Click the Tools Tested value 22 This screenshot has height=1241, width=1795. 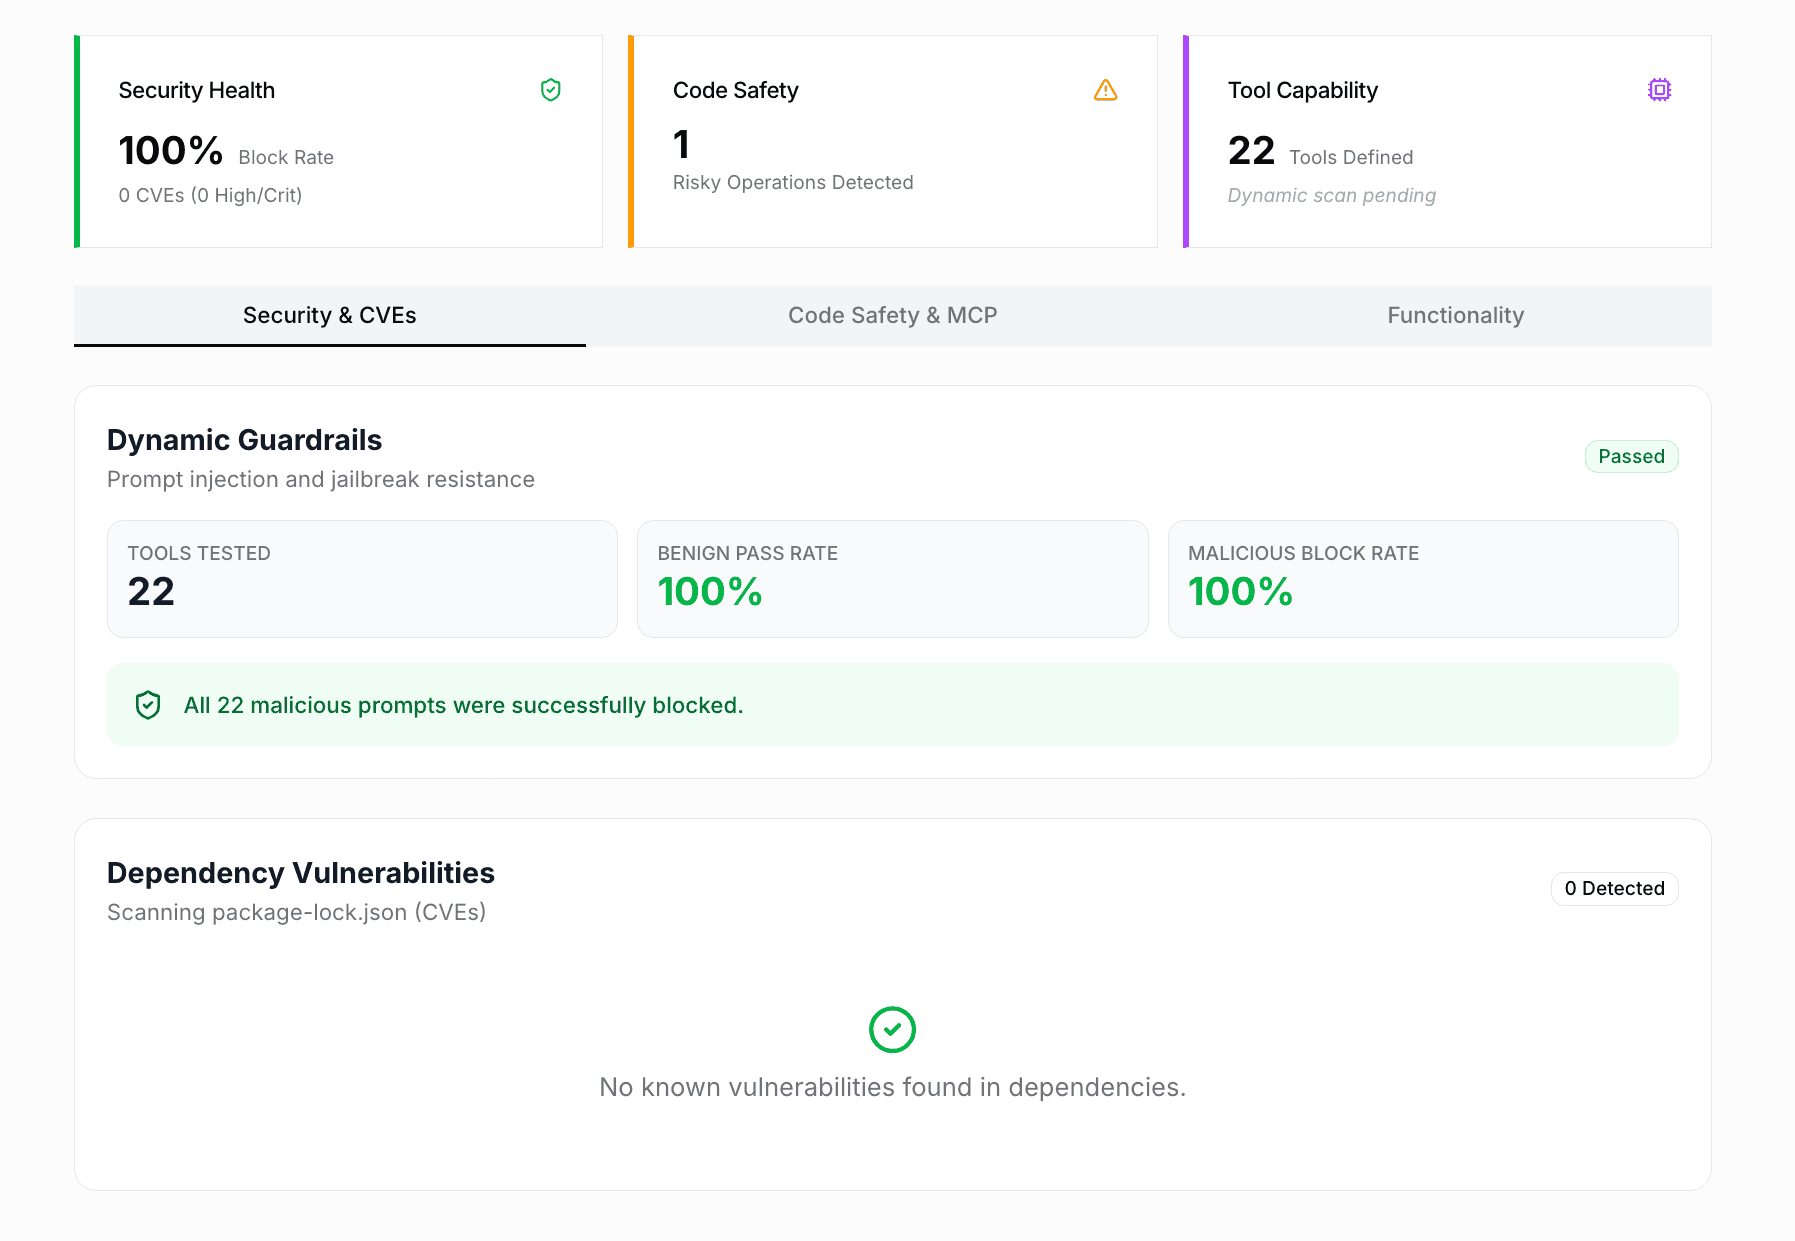point(151,592)
